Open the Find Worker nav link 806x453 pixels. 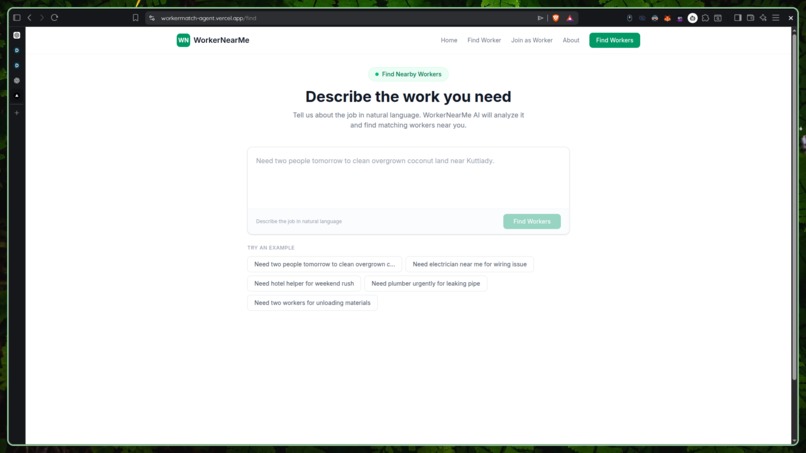click(484, 40)
